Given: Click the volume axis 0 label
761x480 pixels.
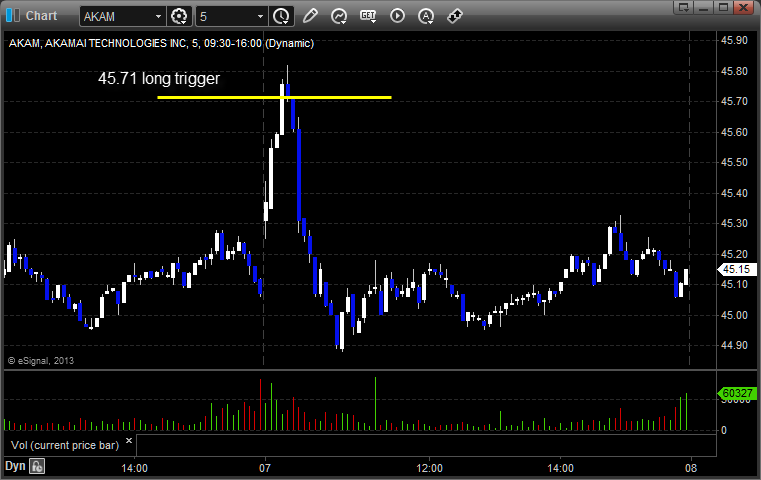Looking at the screenshot, I should (x=724, y=430).
